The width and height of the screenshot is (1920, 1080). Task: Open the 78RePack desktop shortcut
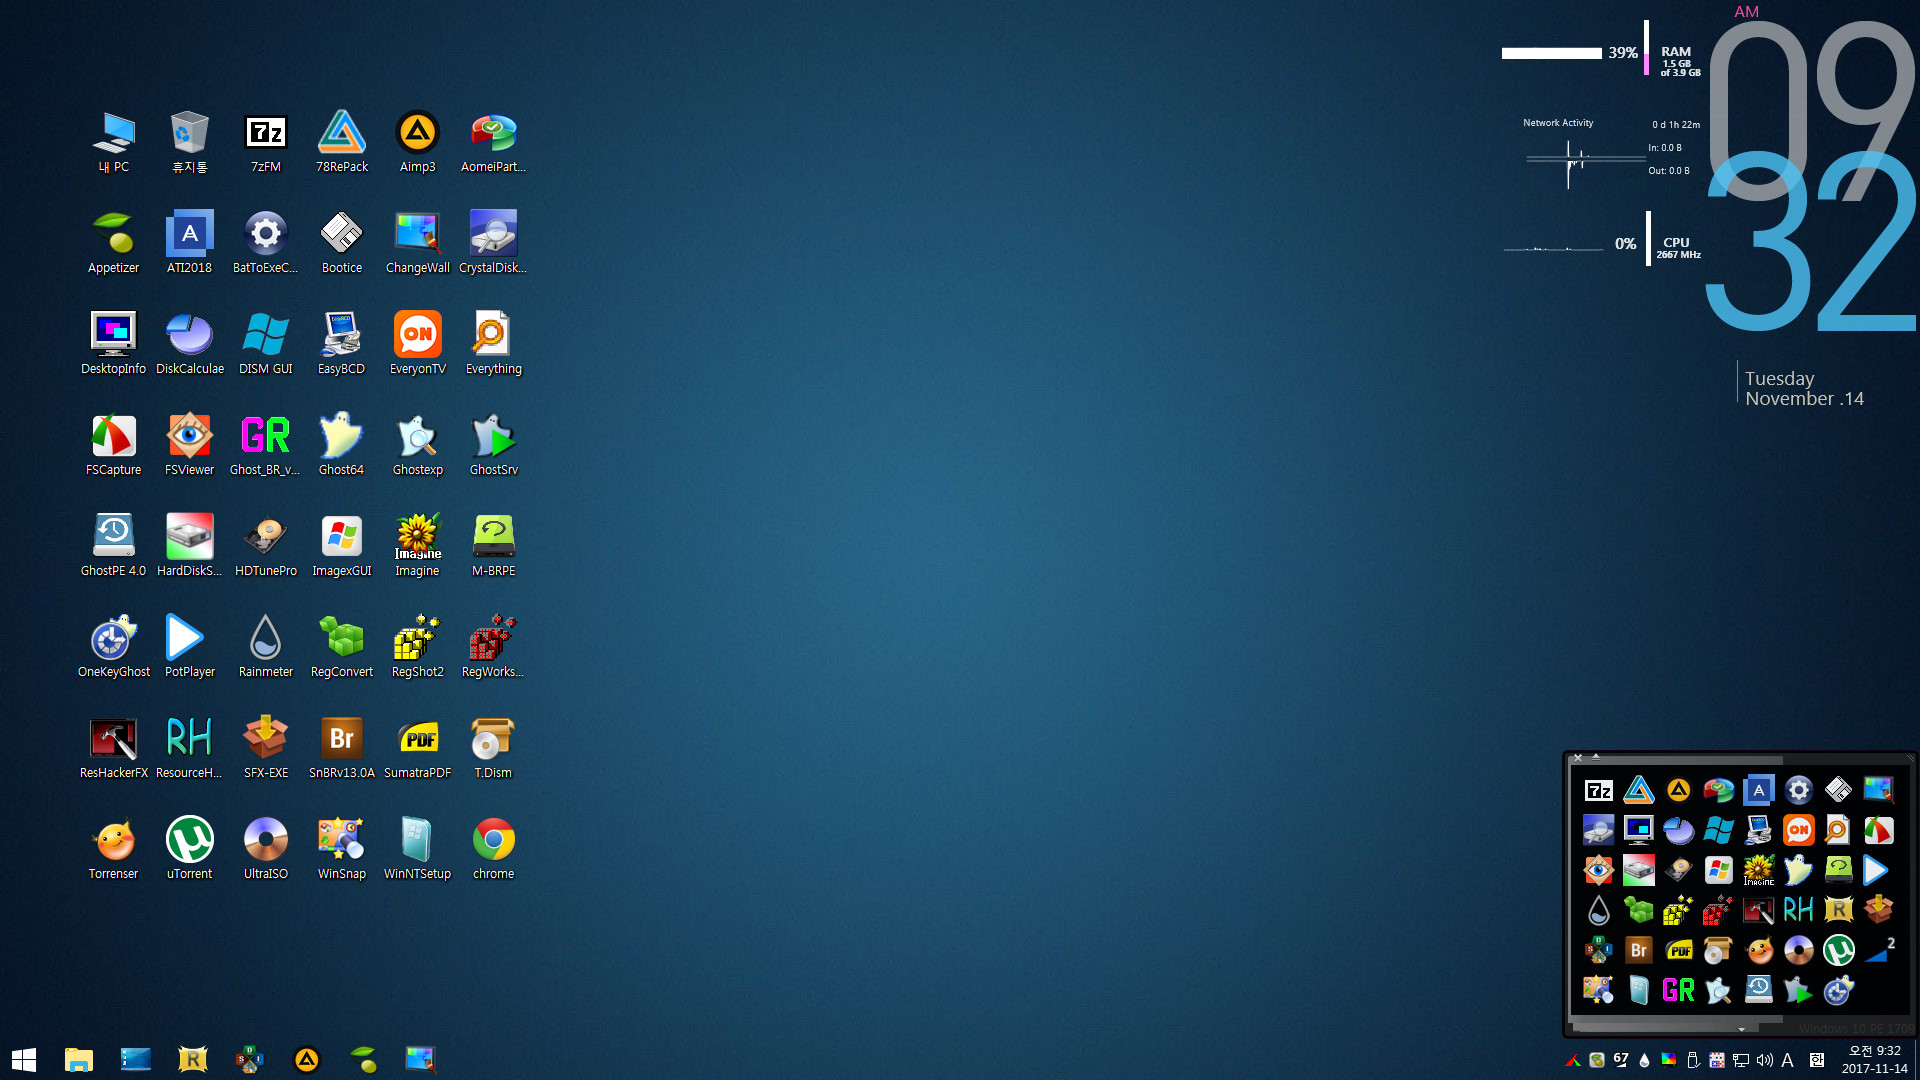pyautogui.click(x=342, y=142)
